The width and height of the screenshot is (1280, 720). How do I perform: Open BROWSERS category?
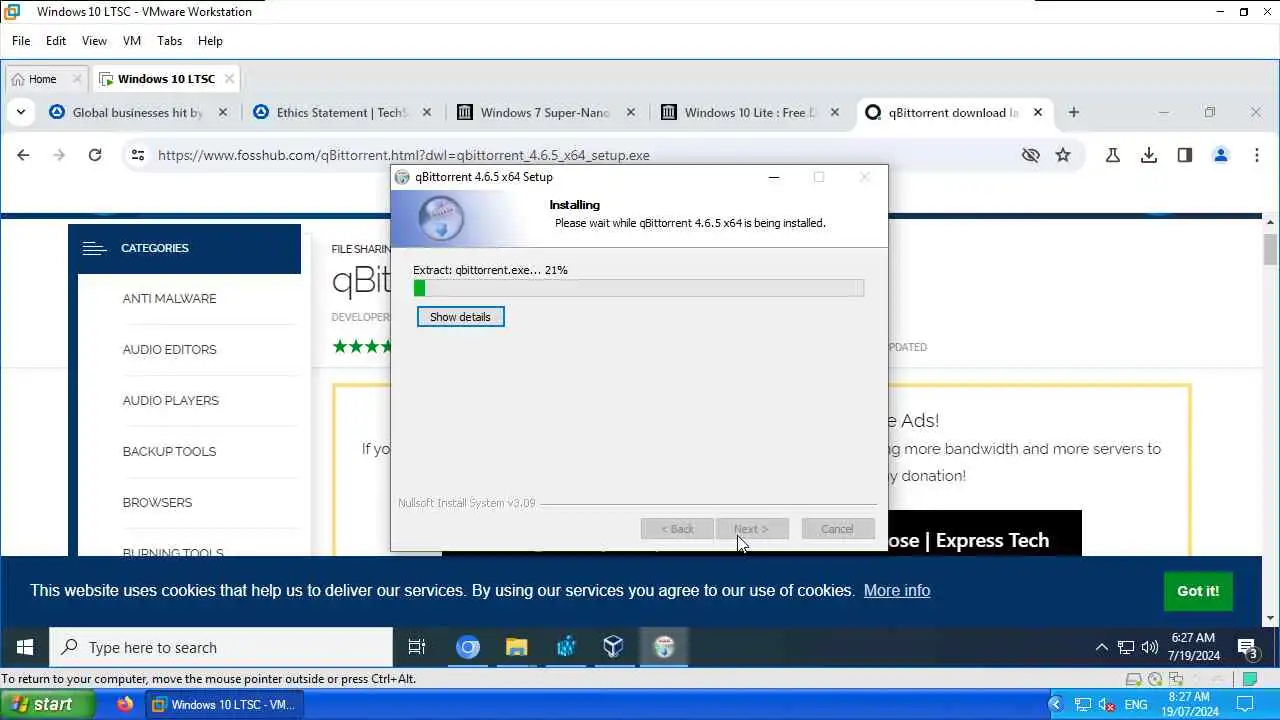157,503
